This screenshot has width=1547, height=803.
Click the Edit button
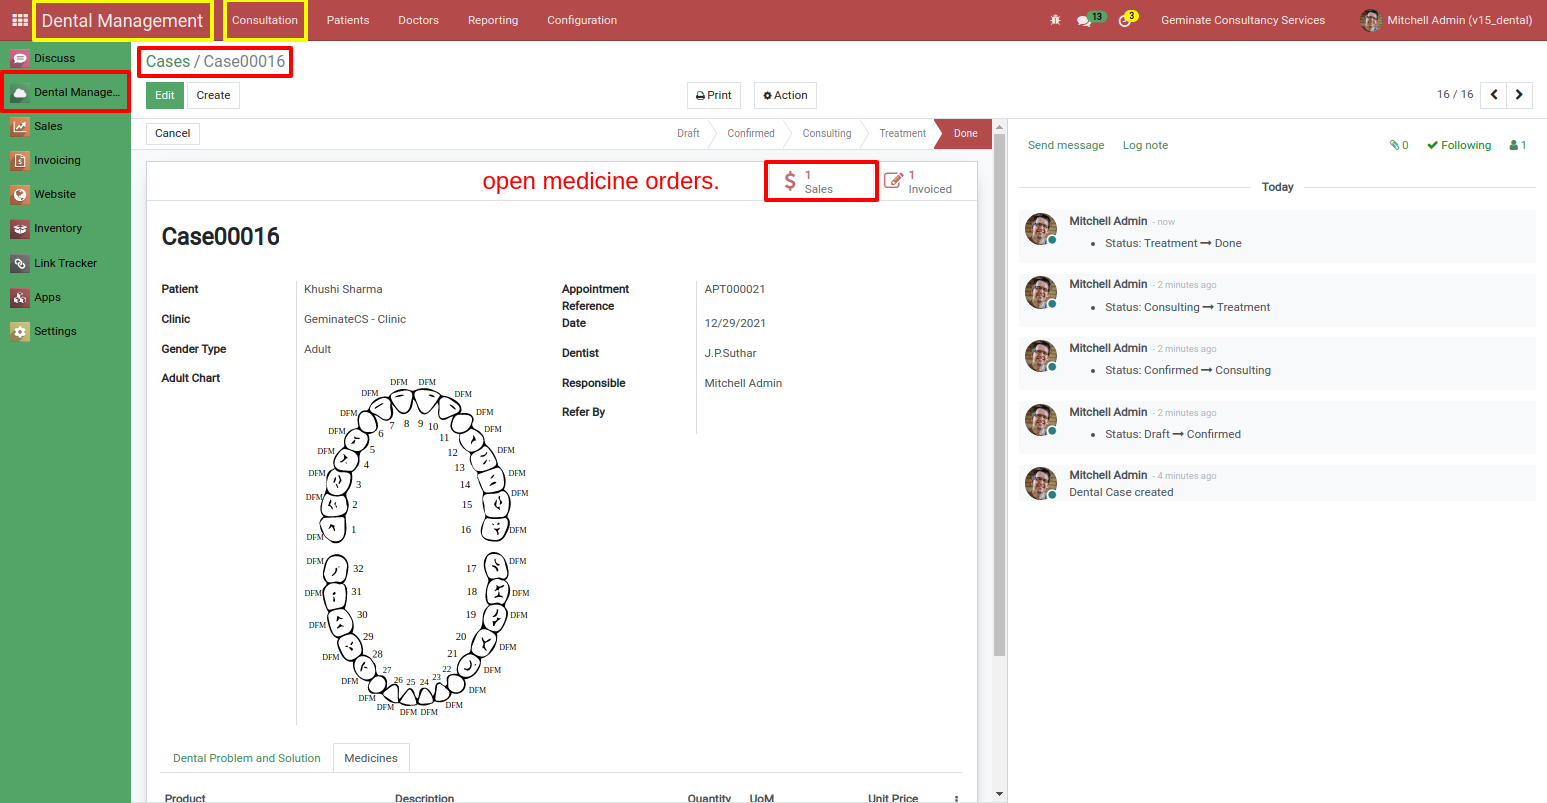[x=164, y=95]
